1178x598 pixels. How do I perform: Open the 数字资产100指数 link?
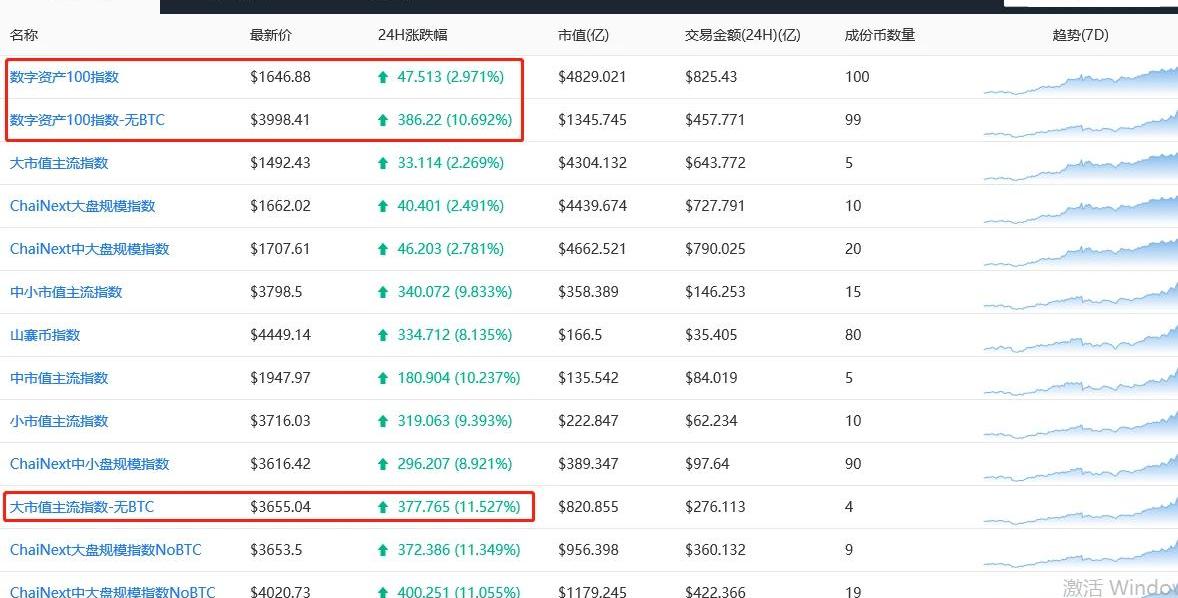click(x=64, y=77)
